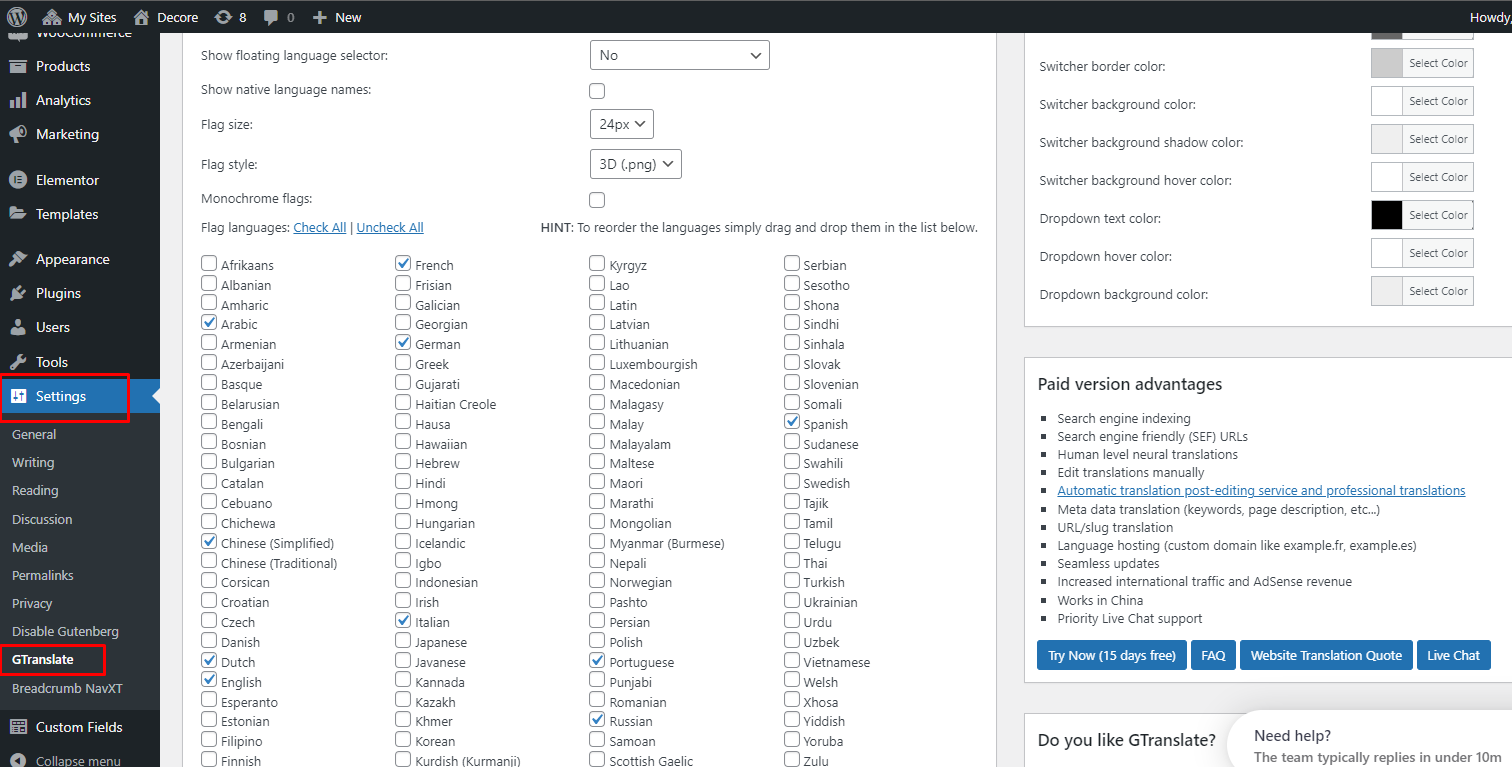Screen dimensions: 1512x767
Task: Open the floating language selector dropdown
Action: click(679, 55)
